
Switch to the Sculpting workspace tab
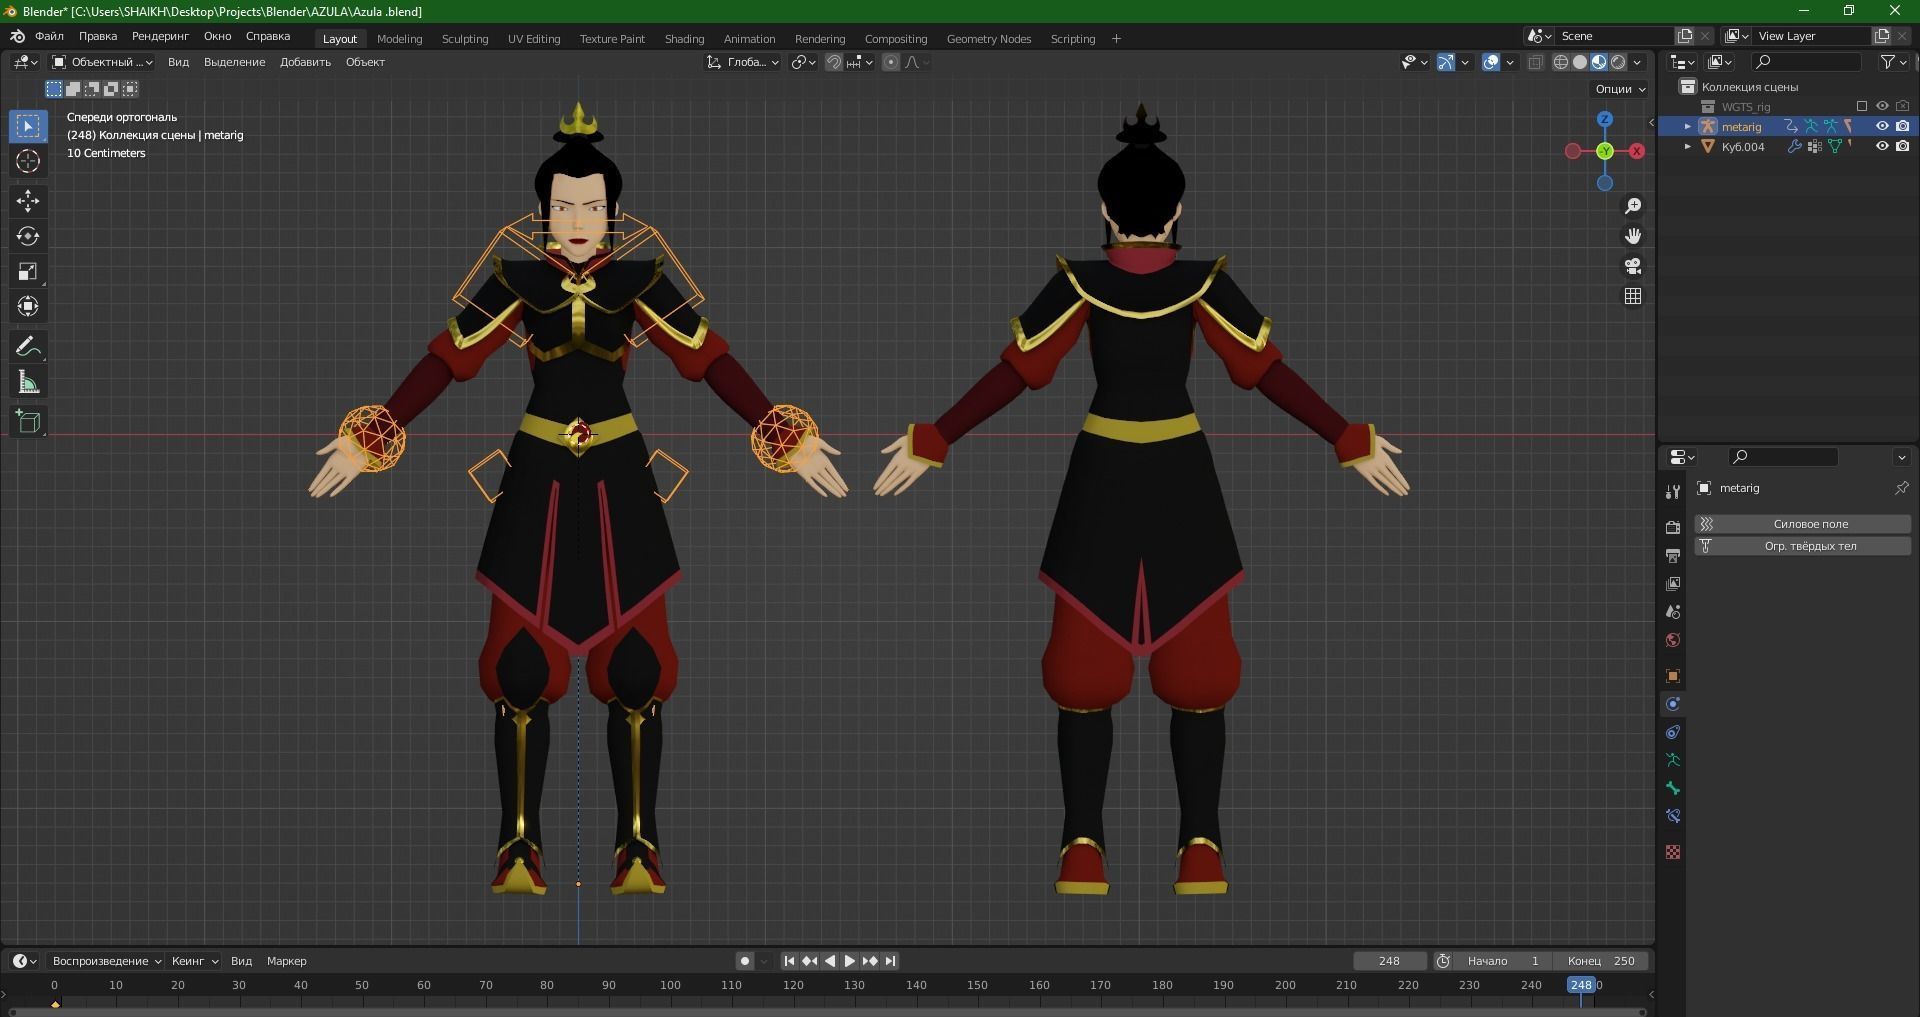pos(465,39)
